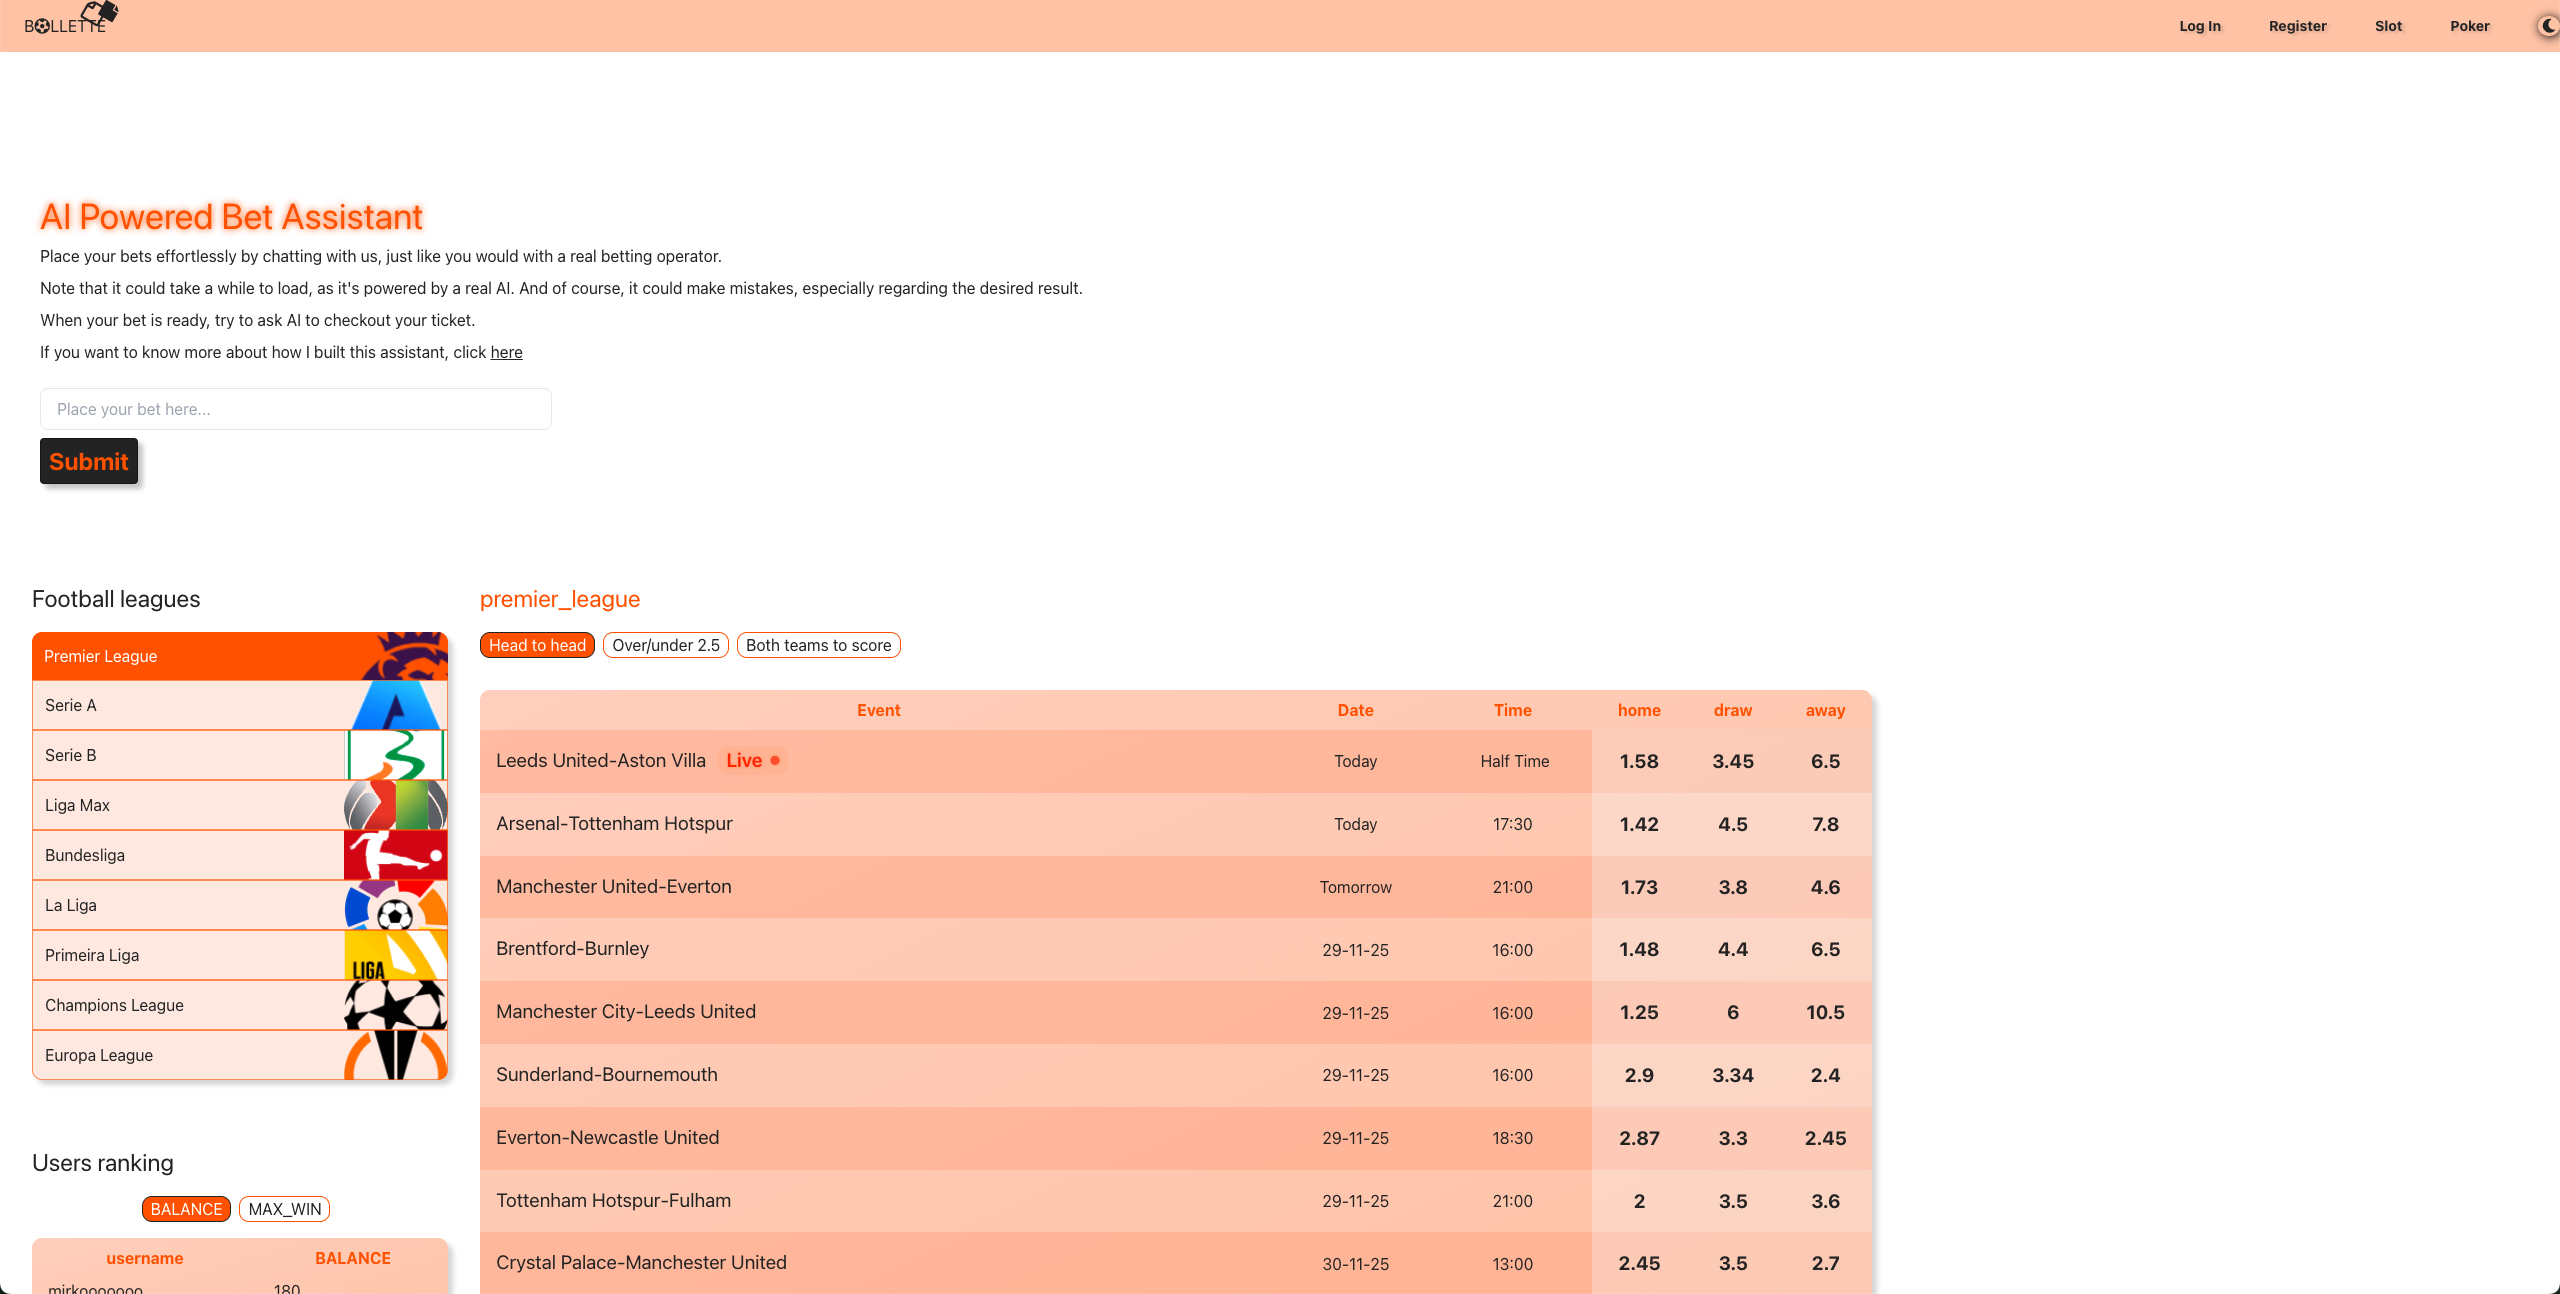Screen dimensions: 2560x1294
Task: Open the Poker page
Action: [x=2469, y=26]
